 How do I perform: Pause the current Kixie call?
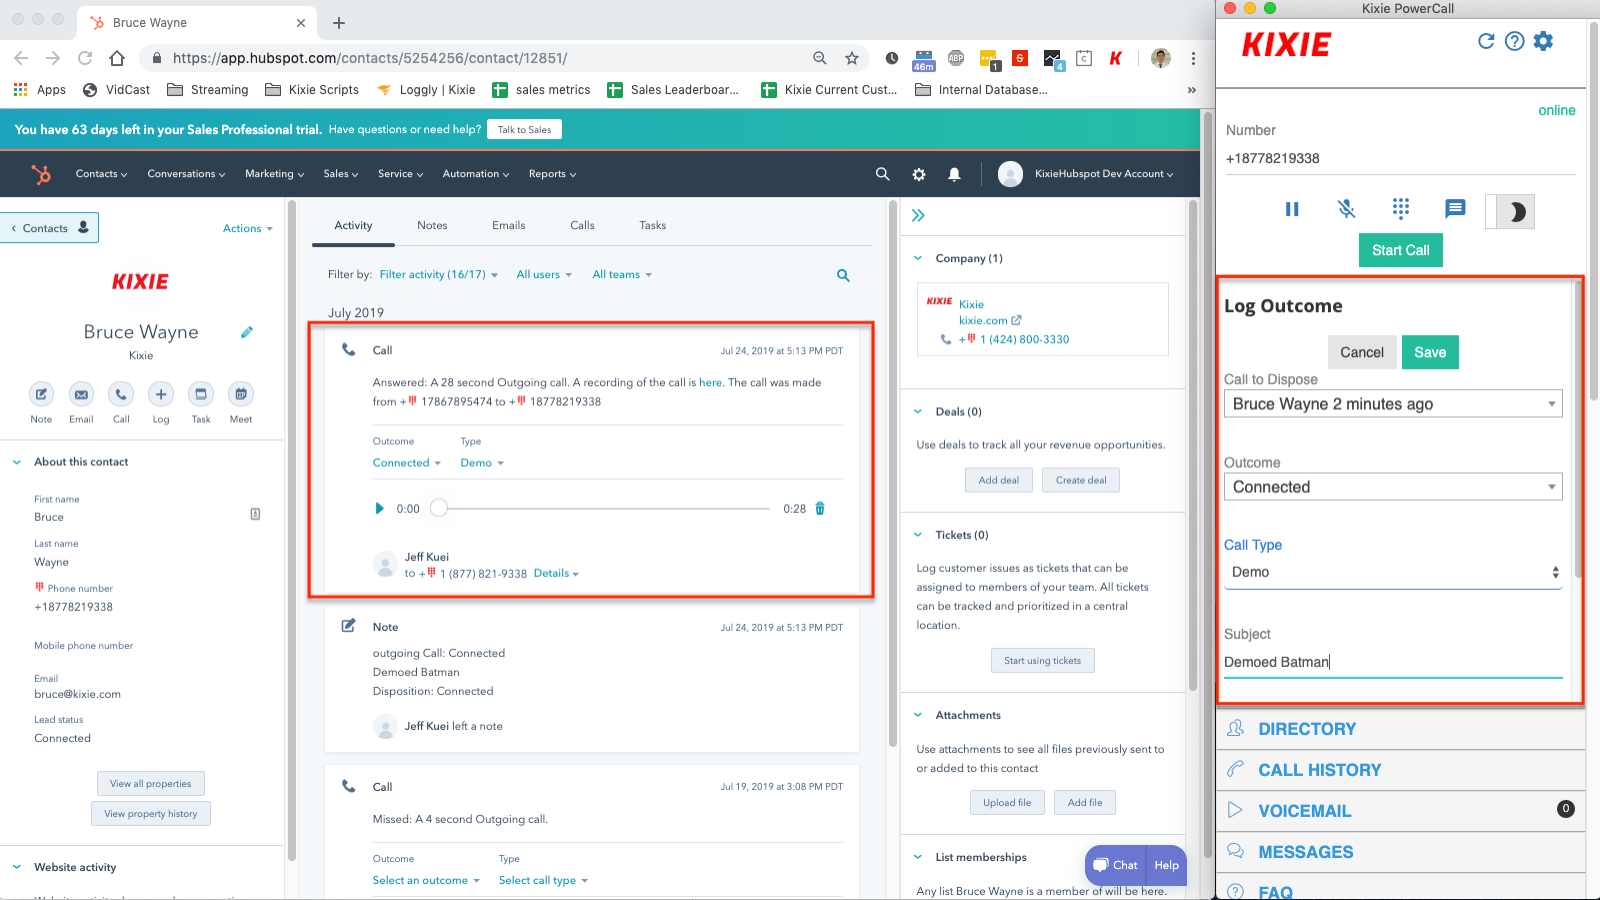[x=1292, y=209]
